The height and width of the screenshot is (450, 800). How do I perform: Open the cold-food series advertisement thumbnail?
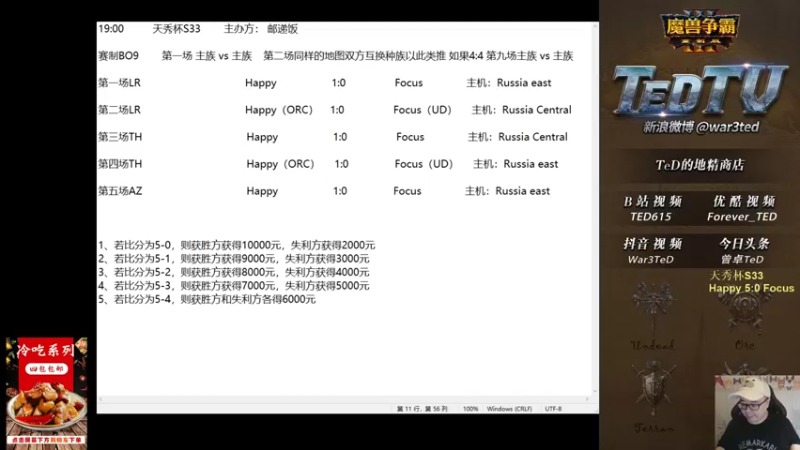(x=46, y=391)
